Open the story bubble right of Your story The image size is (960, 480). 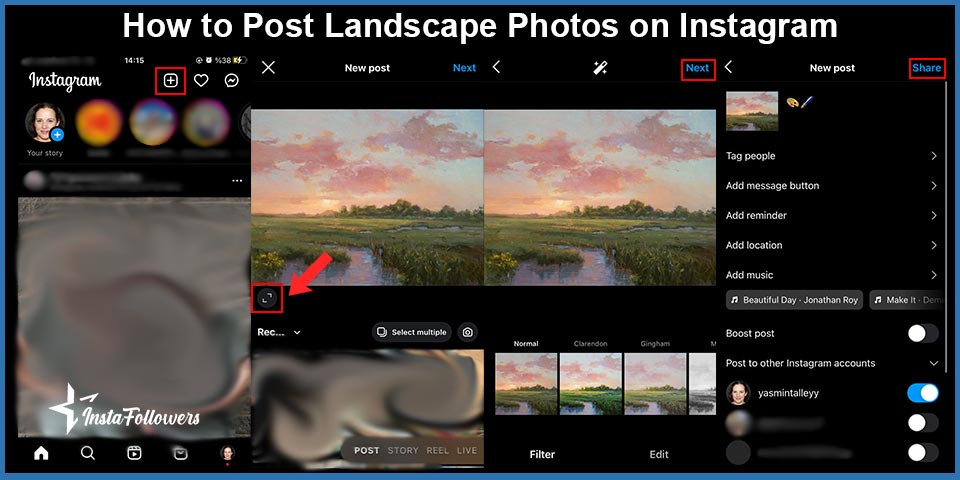(x=99, y=122)
